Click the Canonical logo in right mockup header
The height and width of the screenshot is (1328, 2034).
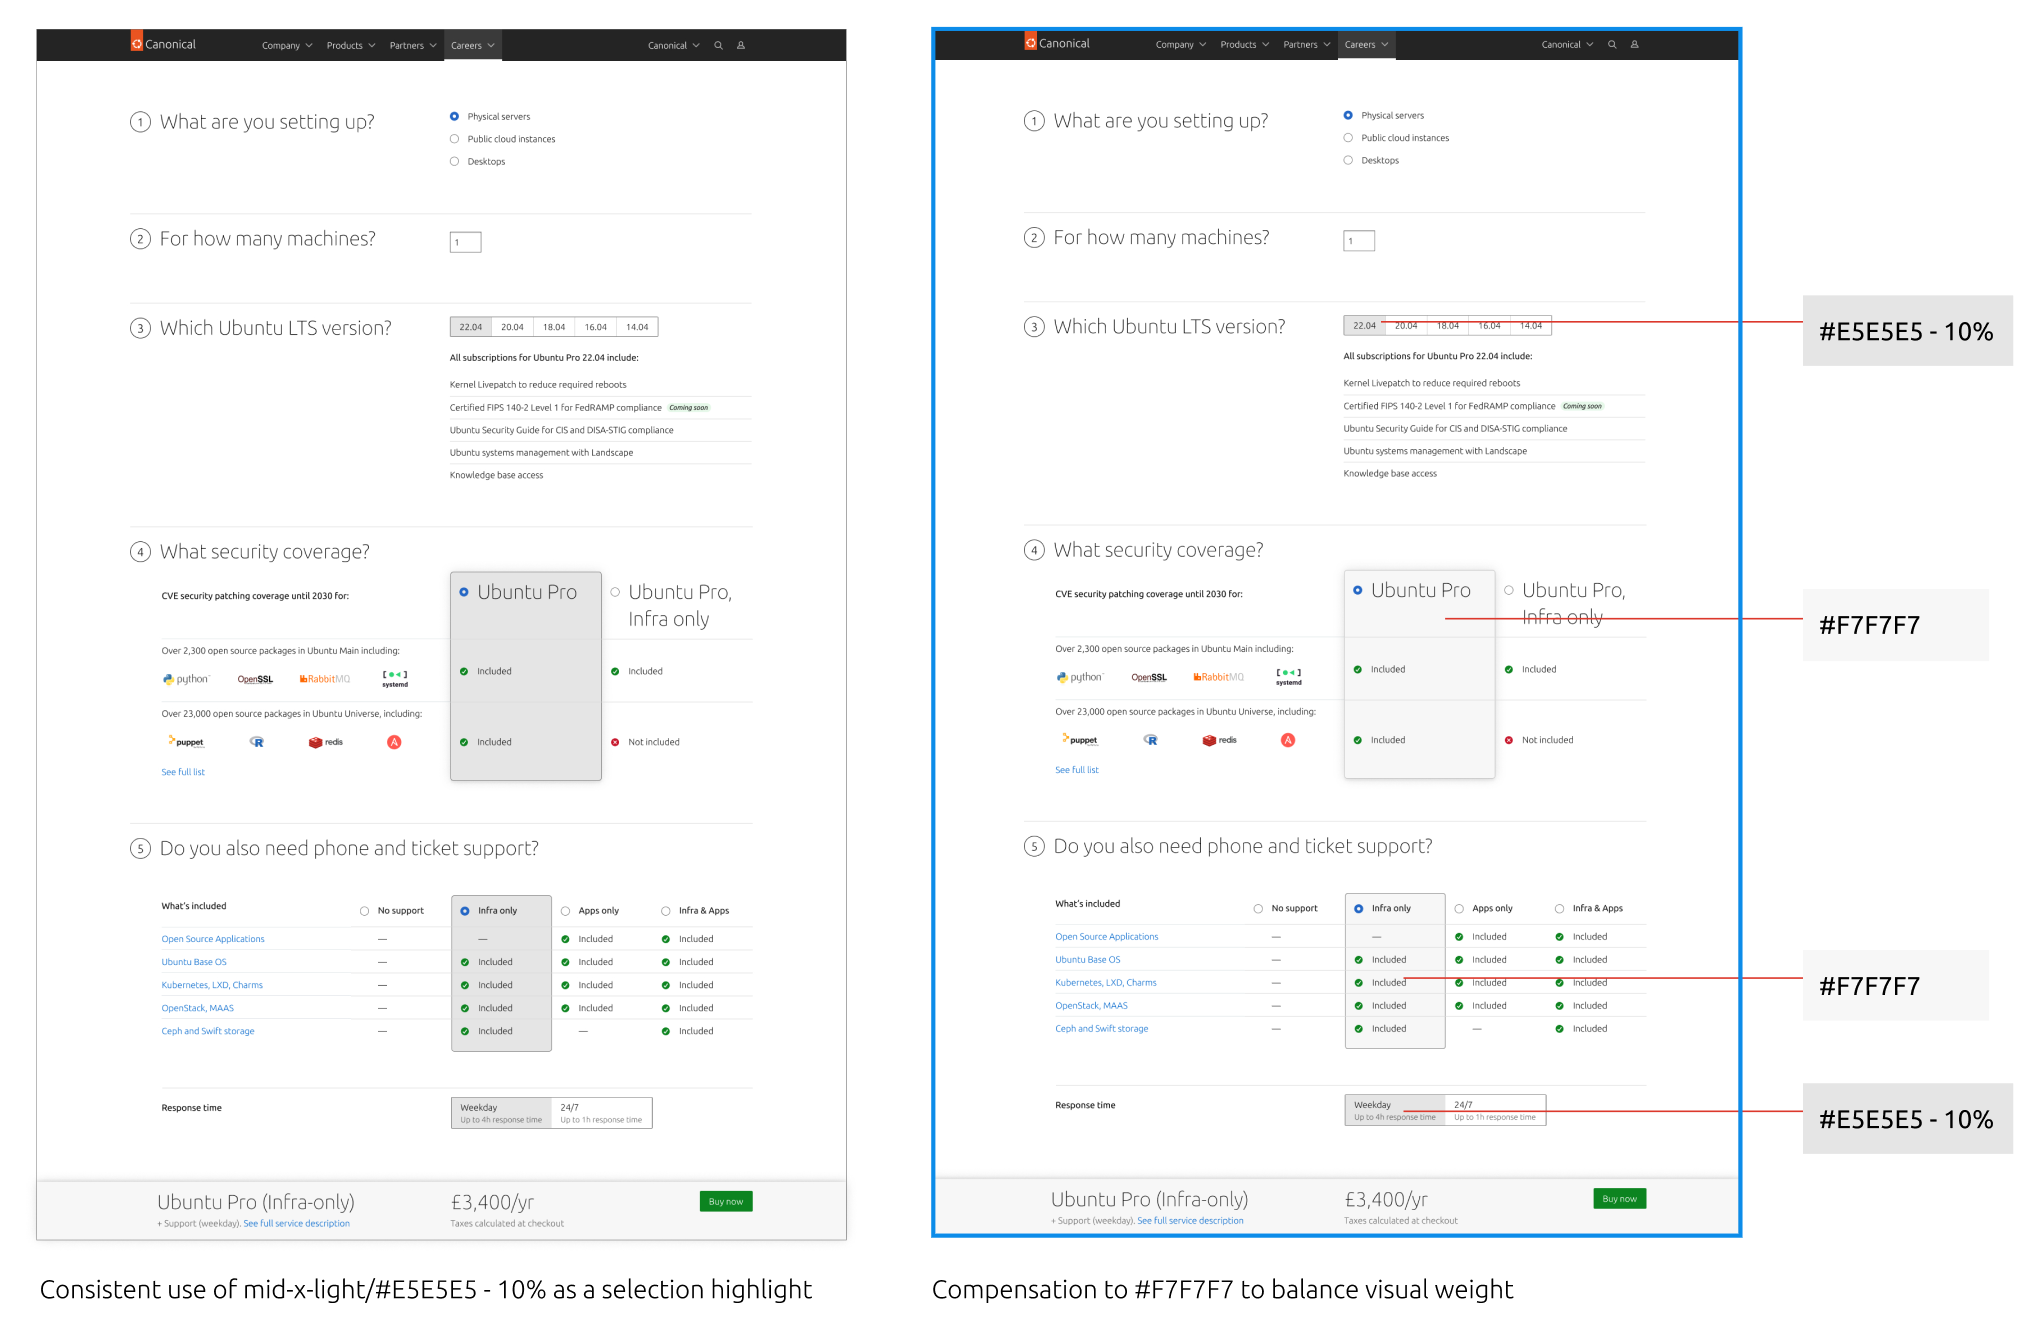[x=1057, y=43]
